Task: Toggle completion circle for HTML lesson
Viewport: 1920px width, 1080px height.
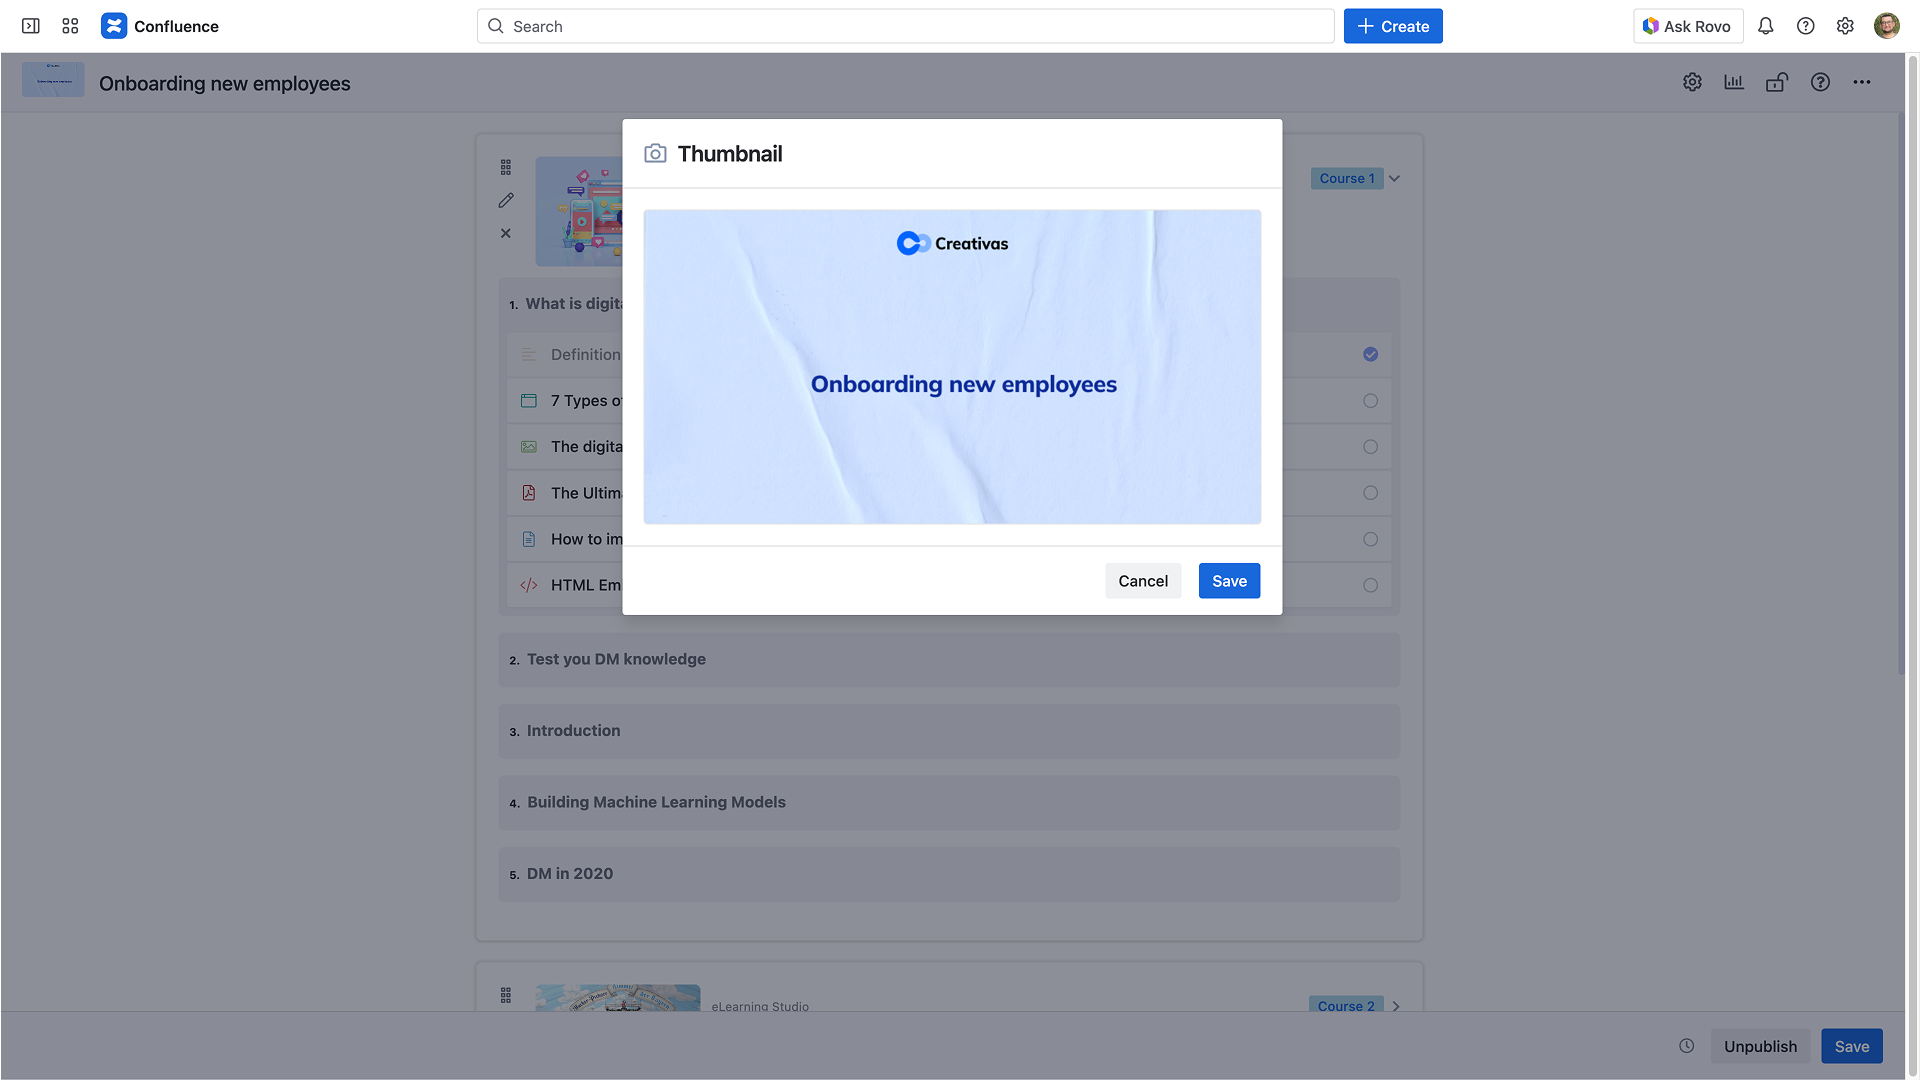Action: [1370, 585]
